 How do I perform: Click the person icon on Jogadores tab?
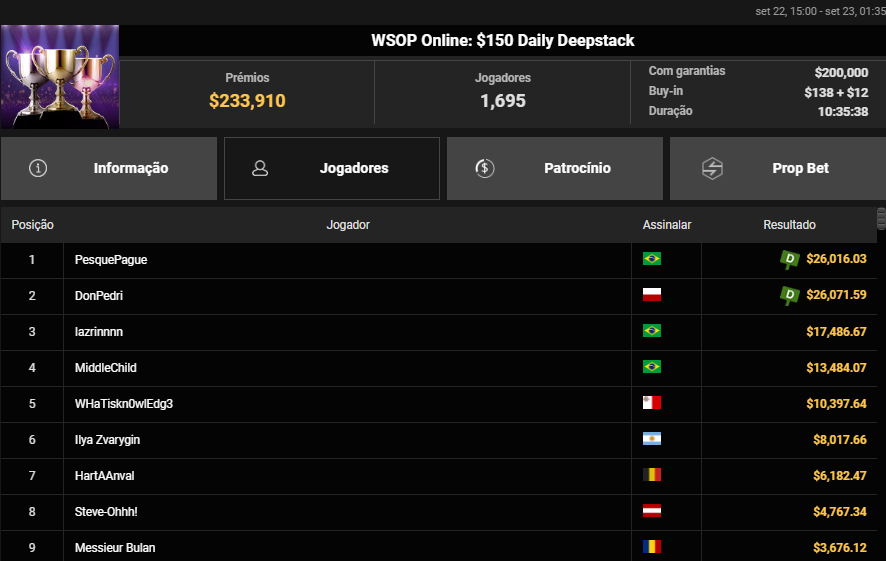click(x=261, y=168)
